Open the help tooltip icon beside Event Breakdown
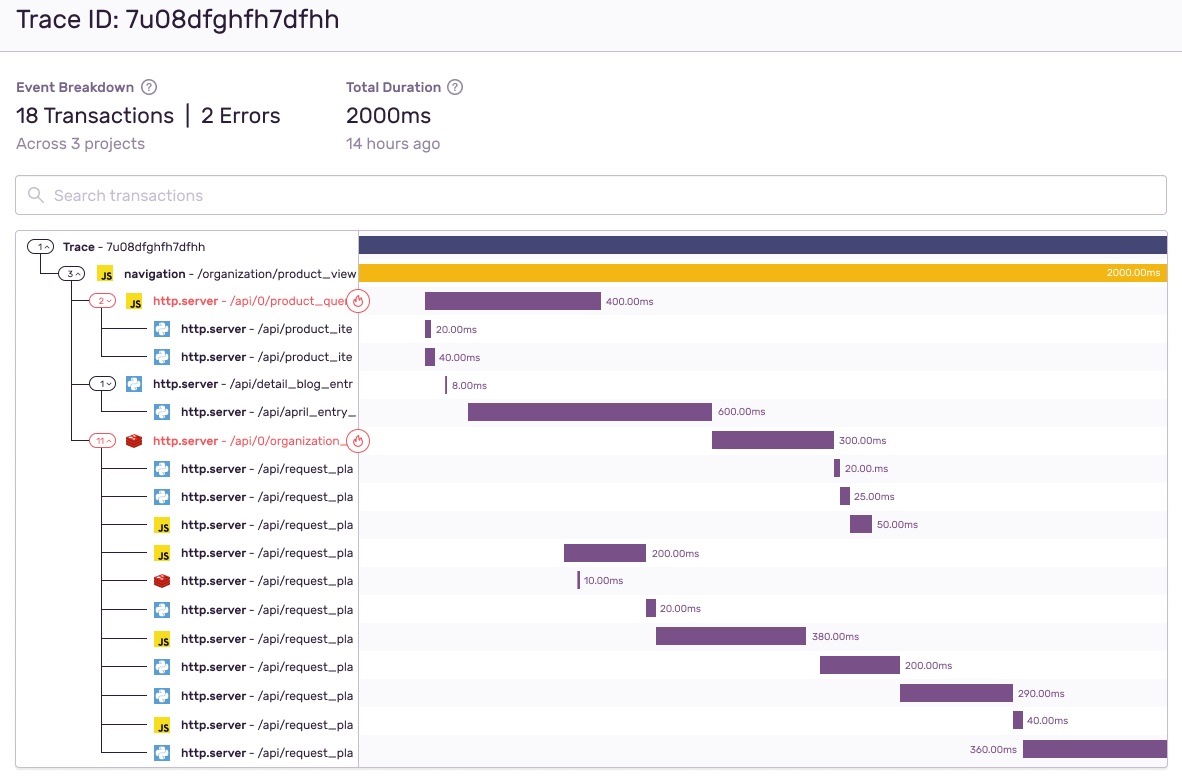Image resolution: width=1182 pixels, height=777 pixels. [x=148, y=87]
